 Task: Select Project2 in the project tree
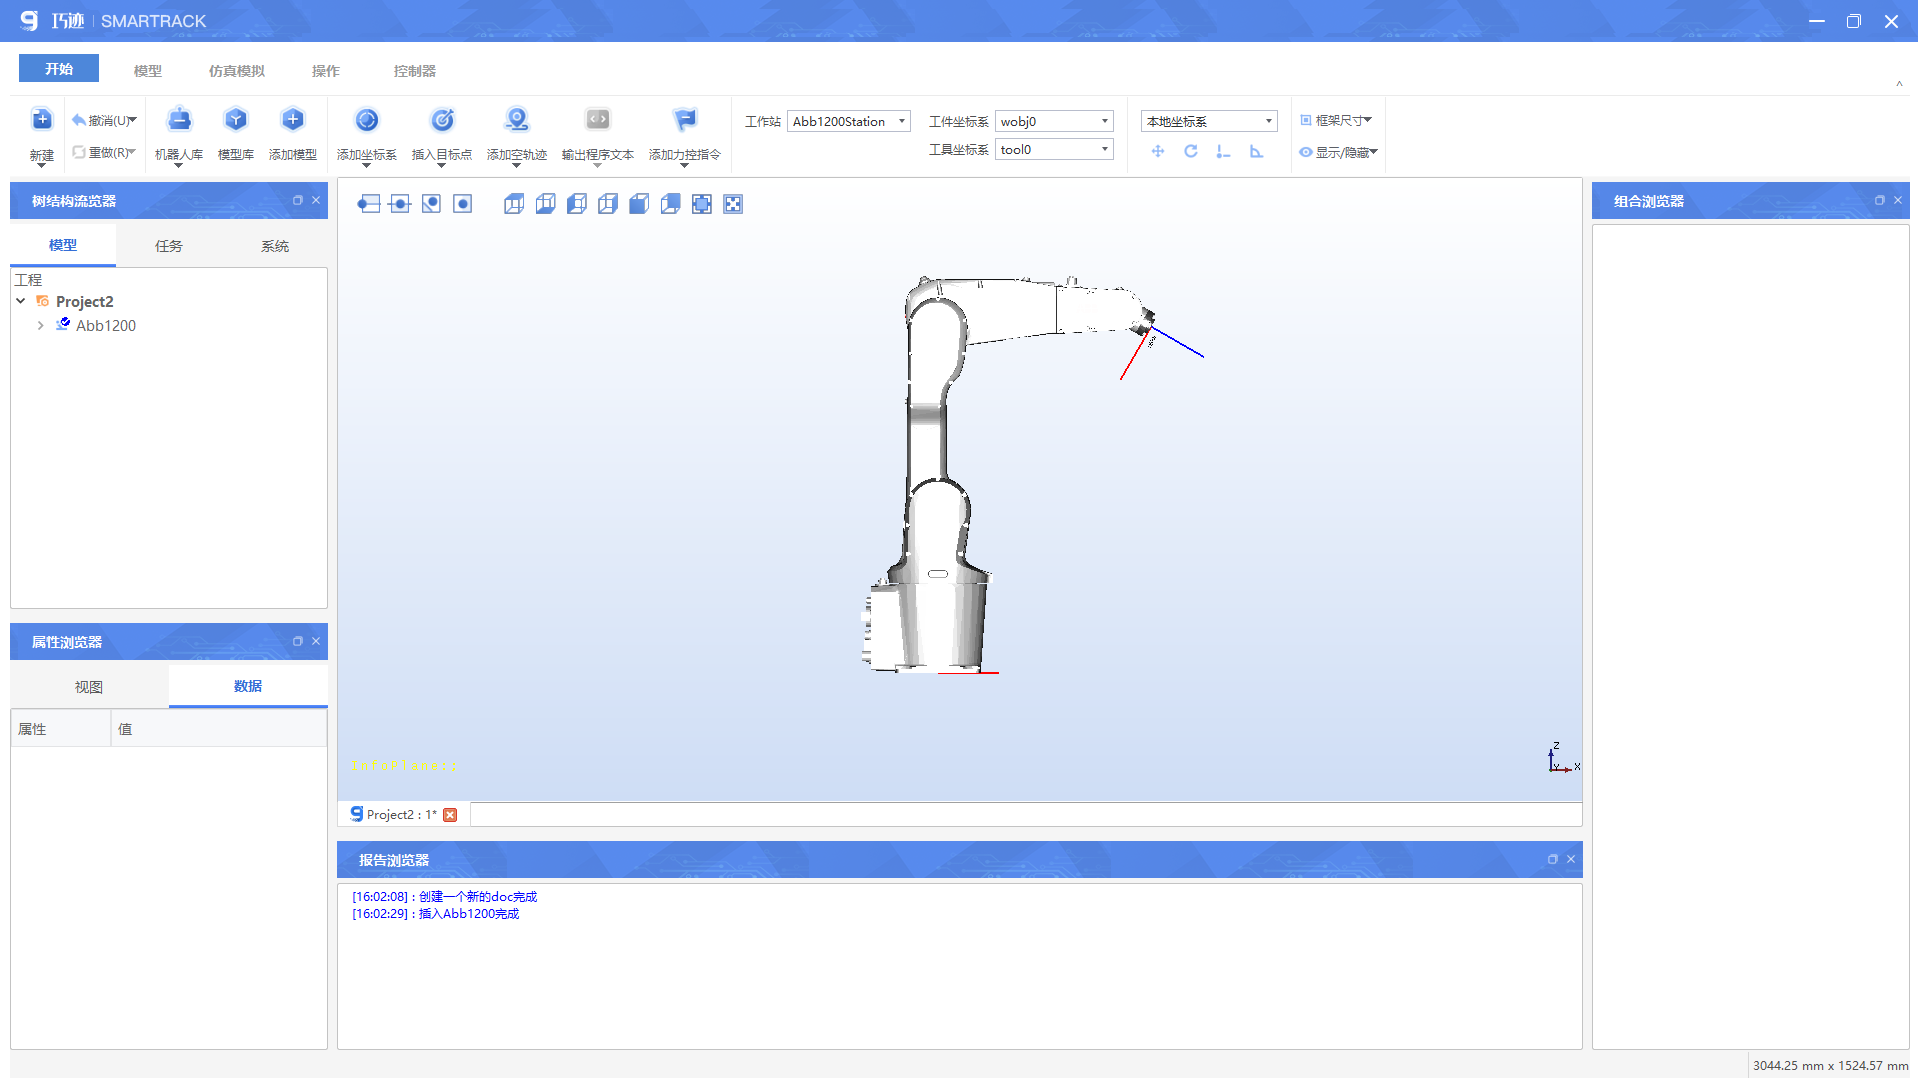[84, 301]
